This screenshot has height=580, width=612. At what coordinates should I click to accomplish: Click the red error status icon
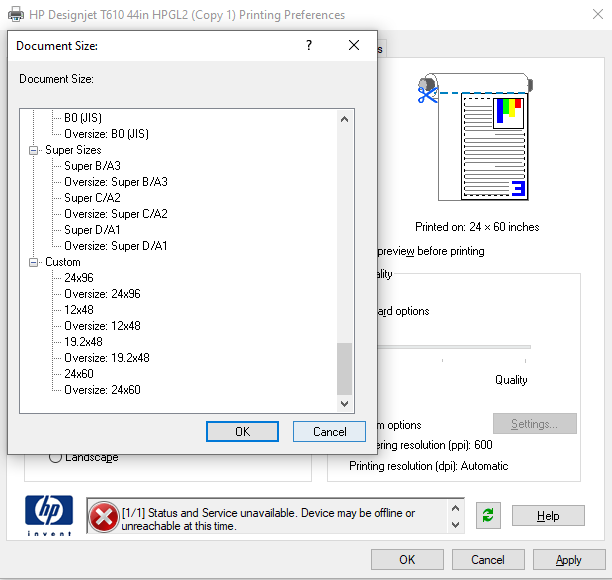point(102,517)
